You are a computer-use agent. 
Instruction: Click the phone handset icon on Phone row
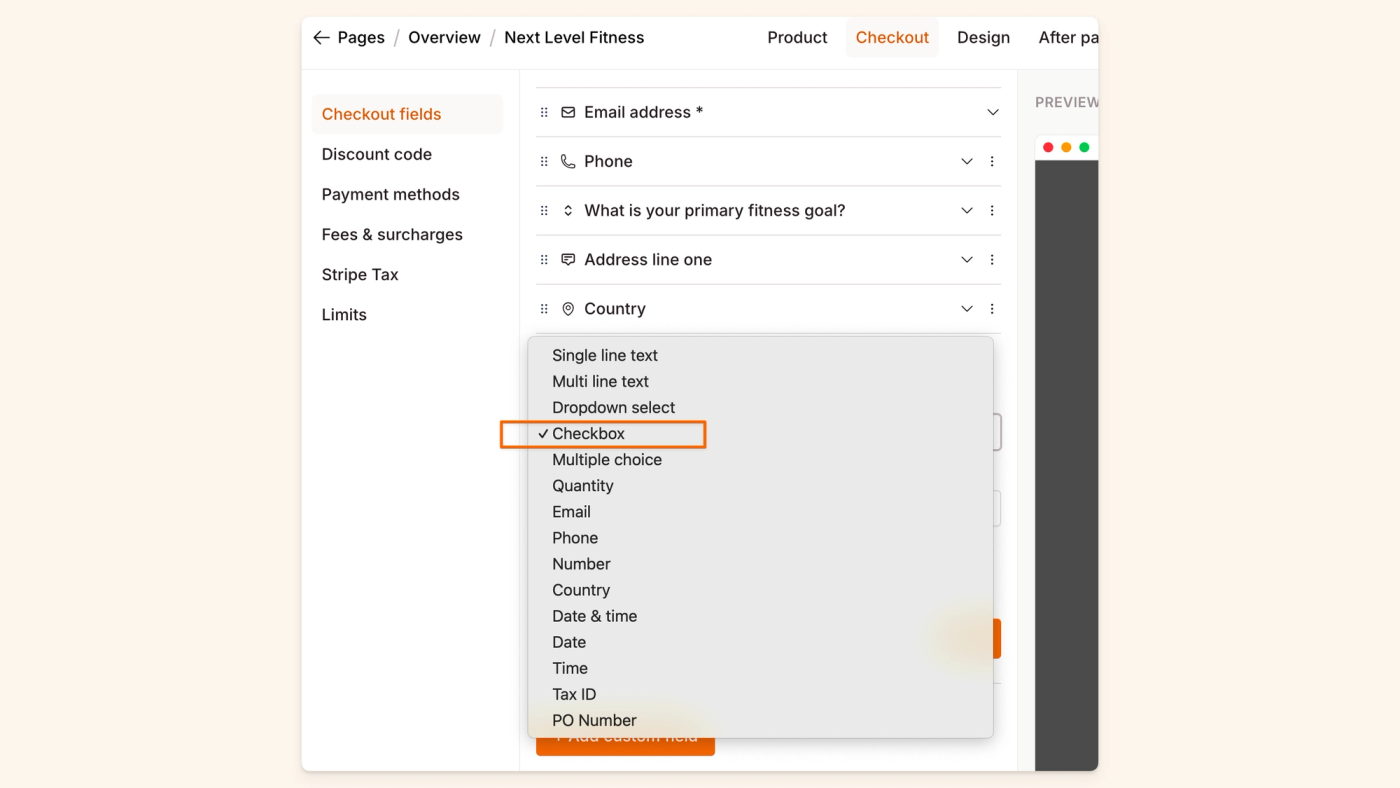568,161
